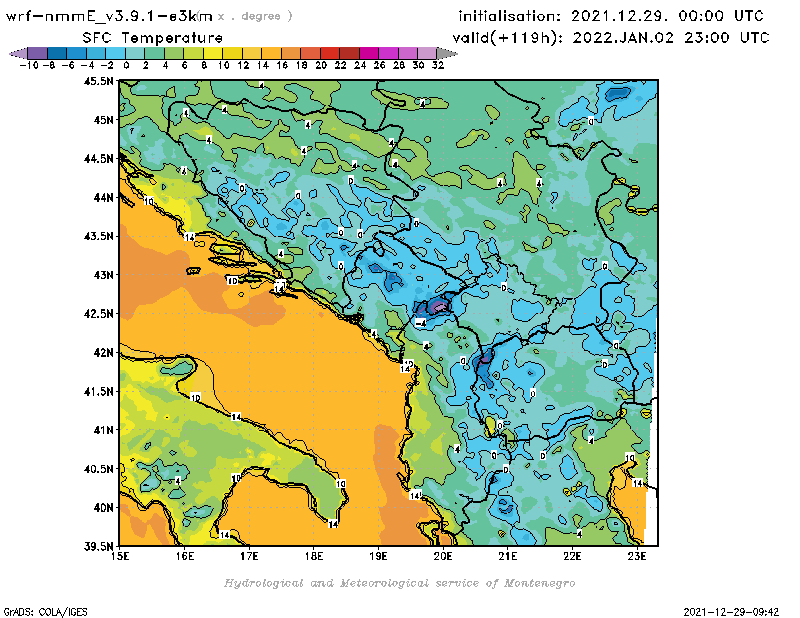Select the valid(+119h) 2022.JAN.02 time text
This screenshot has width=800, height=618.
[611, 38]
